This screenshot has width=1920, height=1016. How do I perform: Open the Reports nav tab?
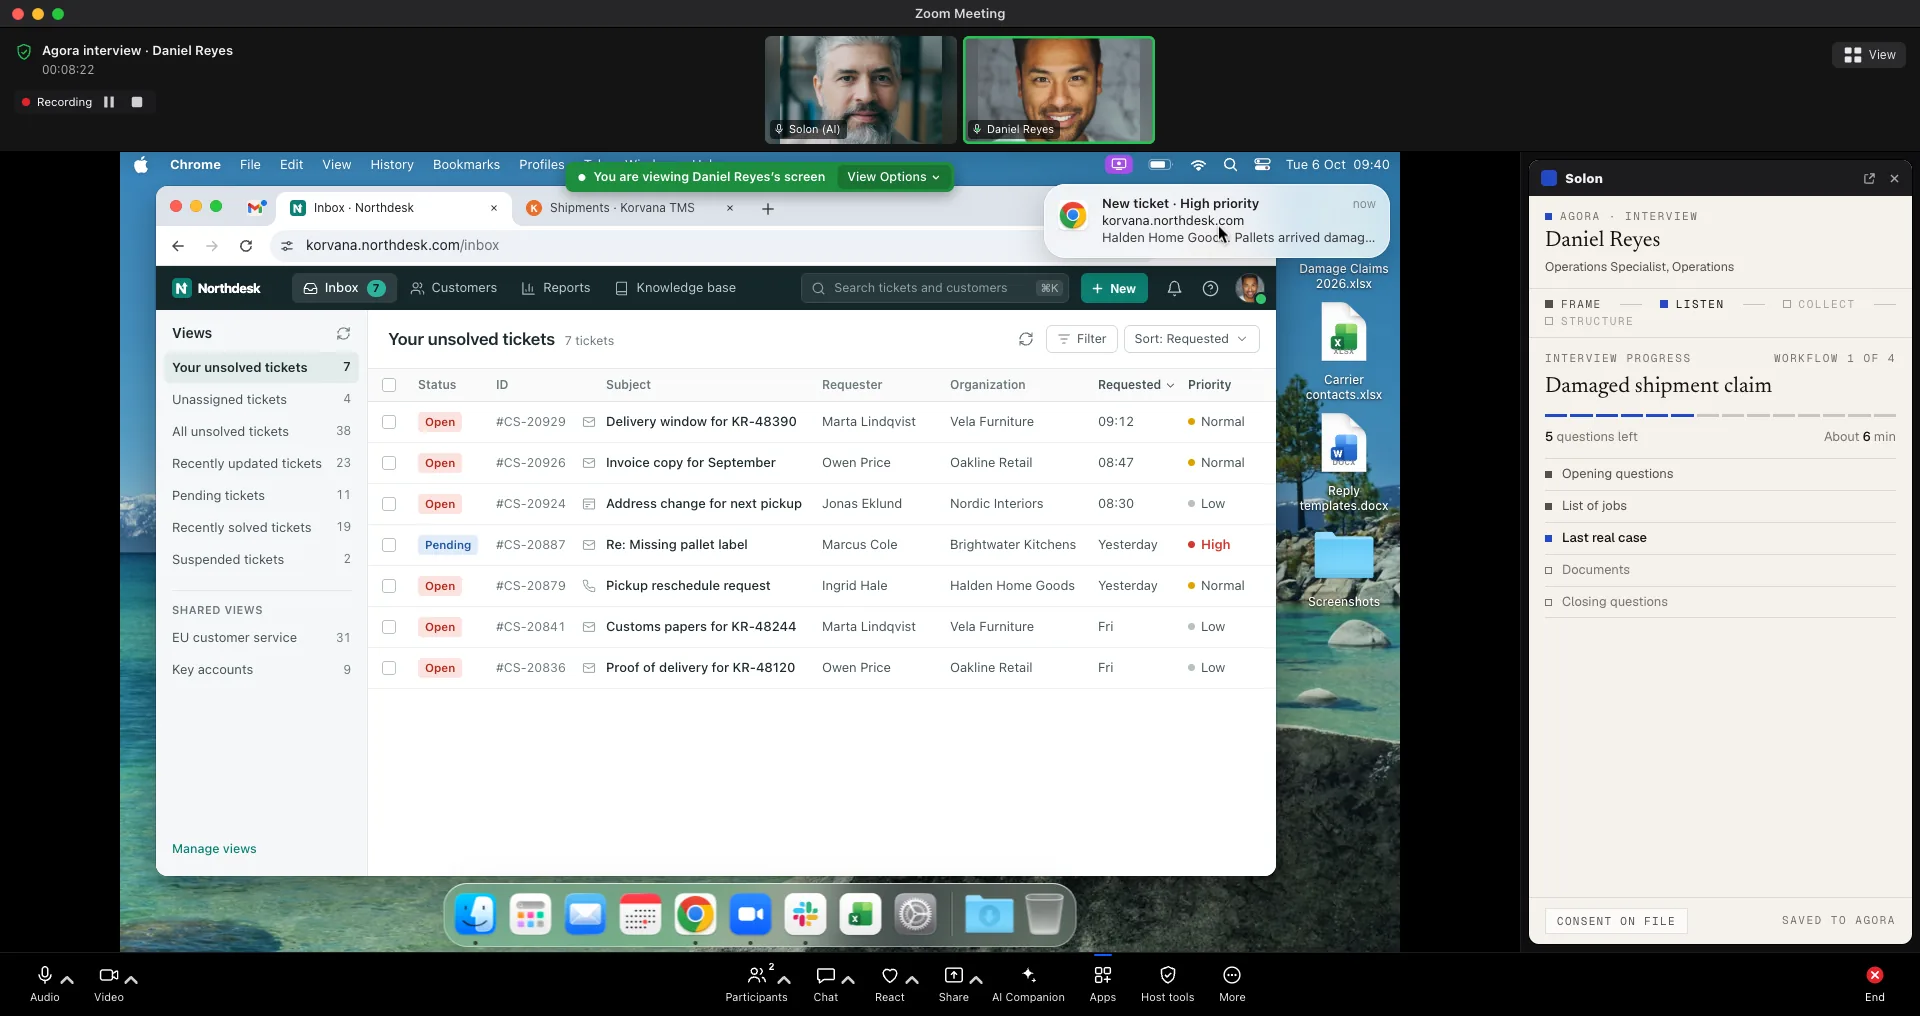coord(556,288)
